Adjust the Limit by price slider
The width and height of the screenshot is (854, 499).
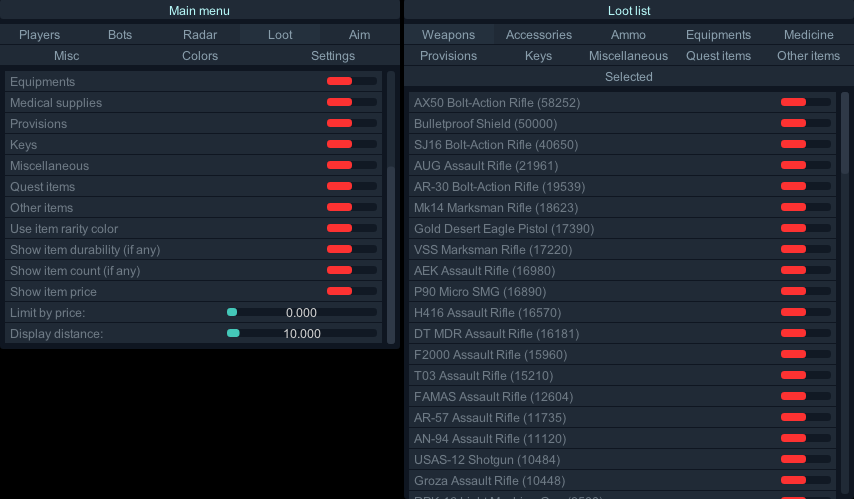[302, 312]
